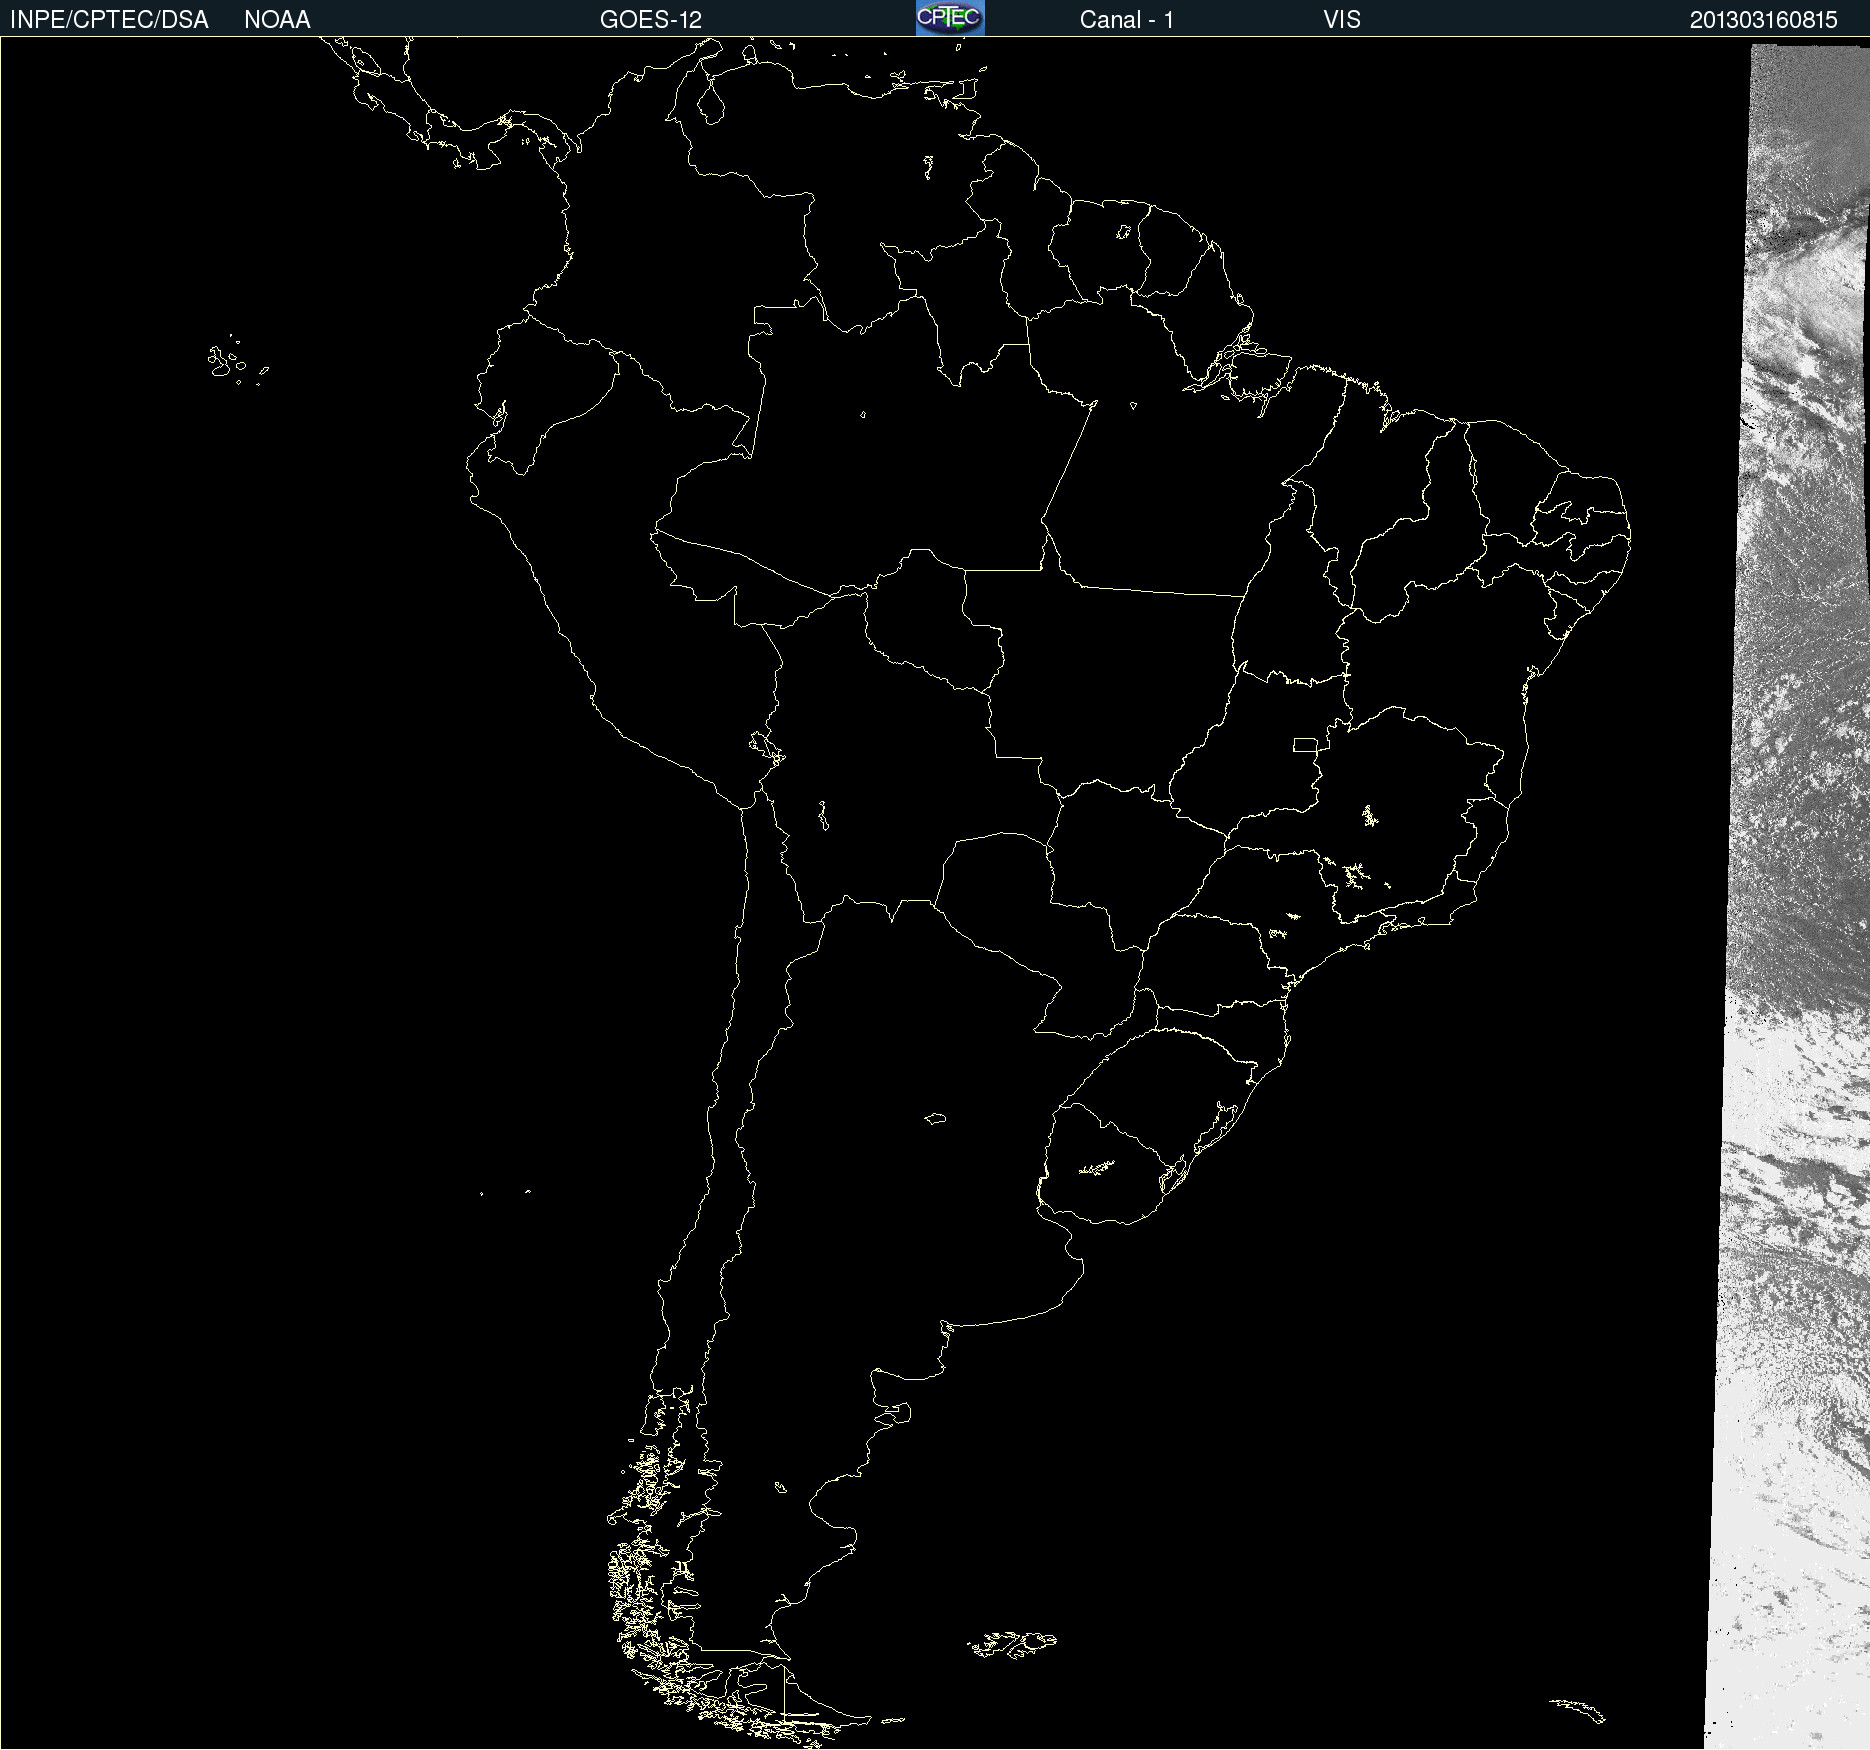Click the GOES-12 satellite label
This screenshot has width=1870, height=1750.
[x=651, y=20]
